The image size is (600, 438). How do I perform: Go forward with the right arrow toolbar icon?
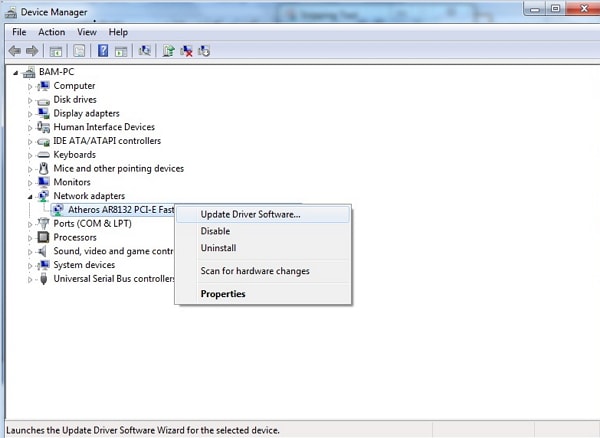tap(32, 51)
